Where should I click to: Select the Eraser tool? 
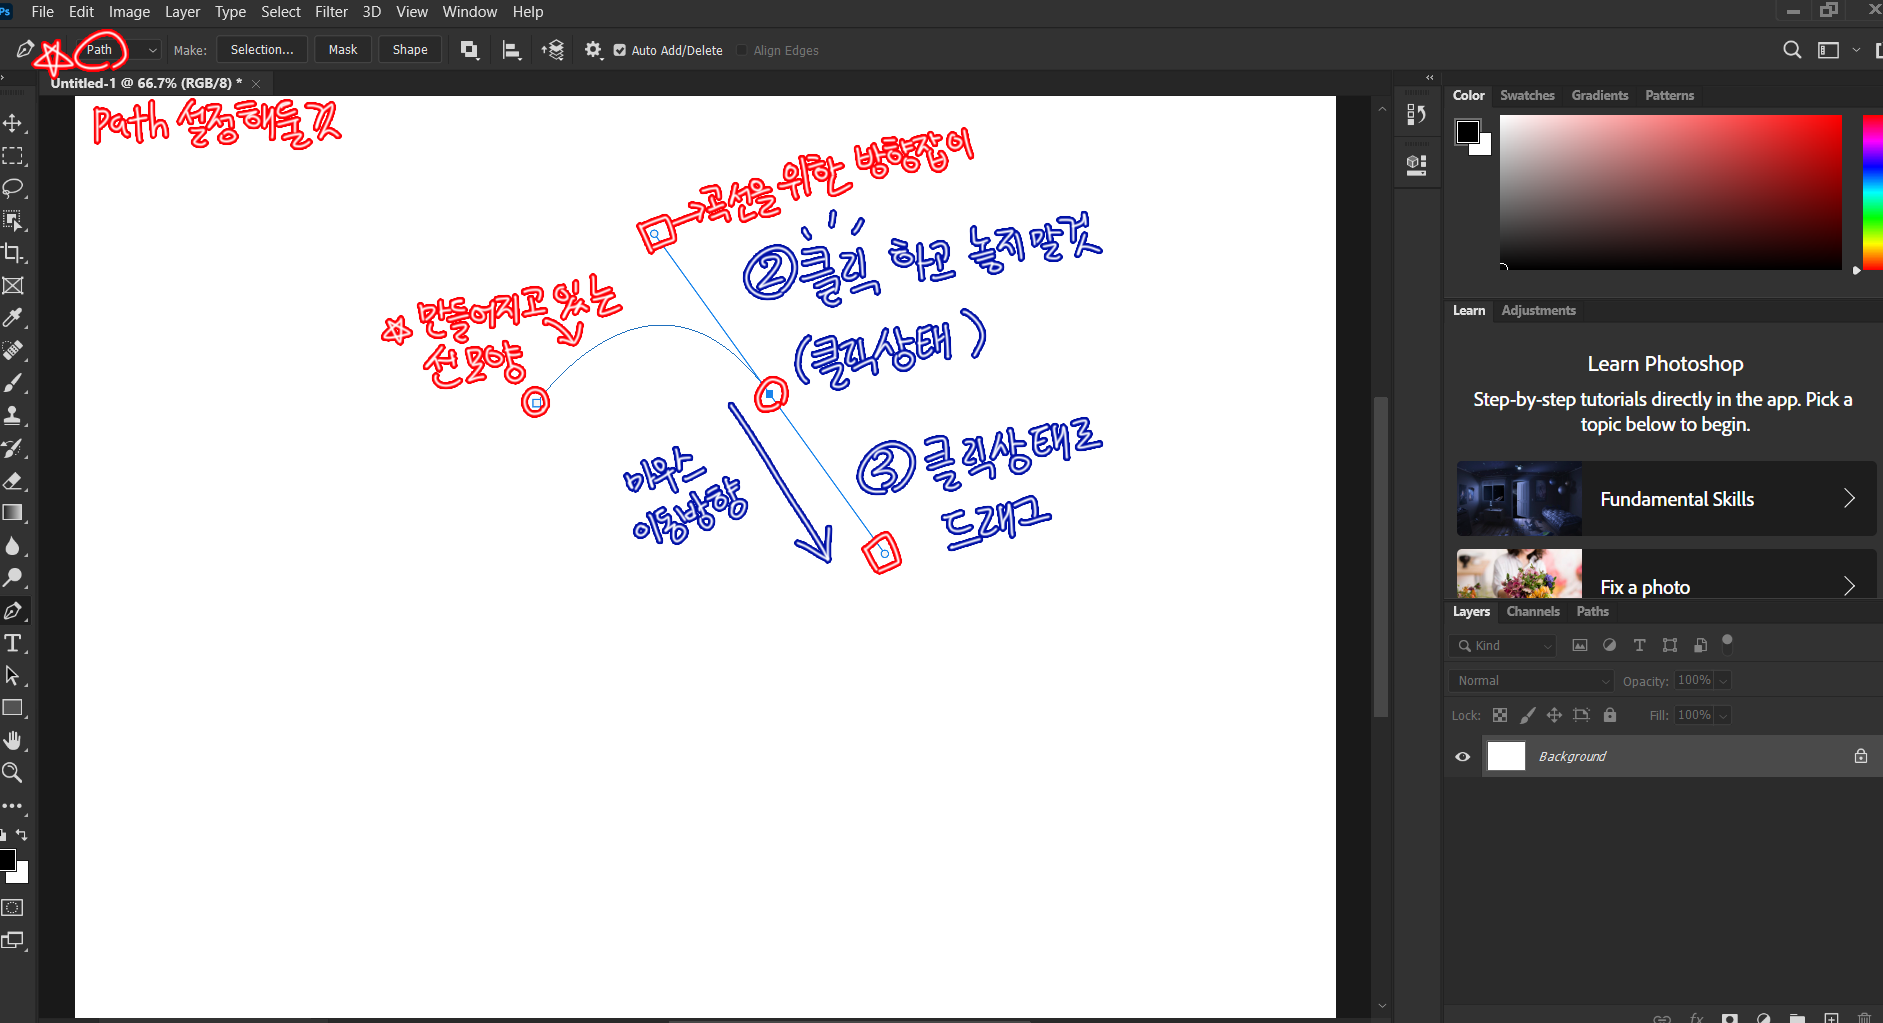[13, 481]
